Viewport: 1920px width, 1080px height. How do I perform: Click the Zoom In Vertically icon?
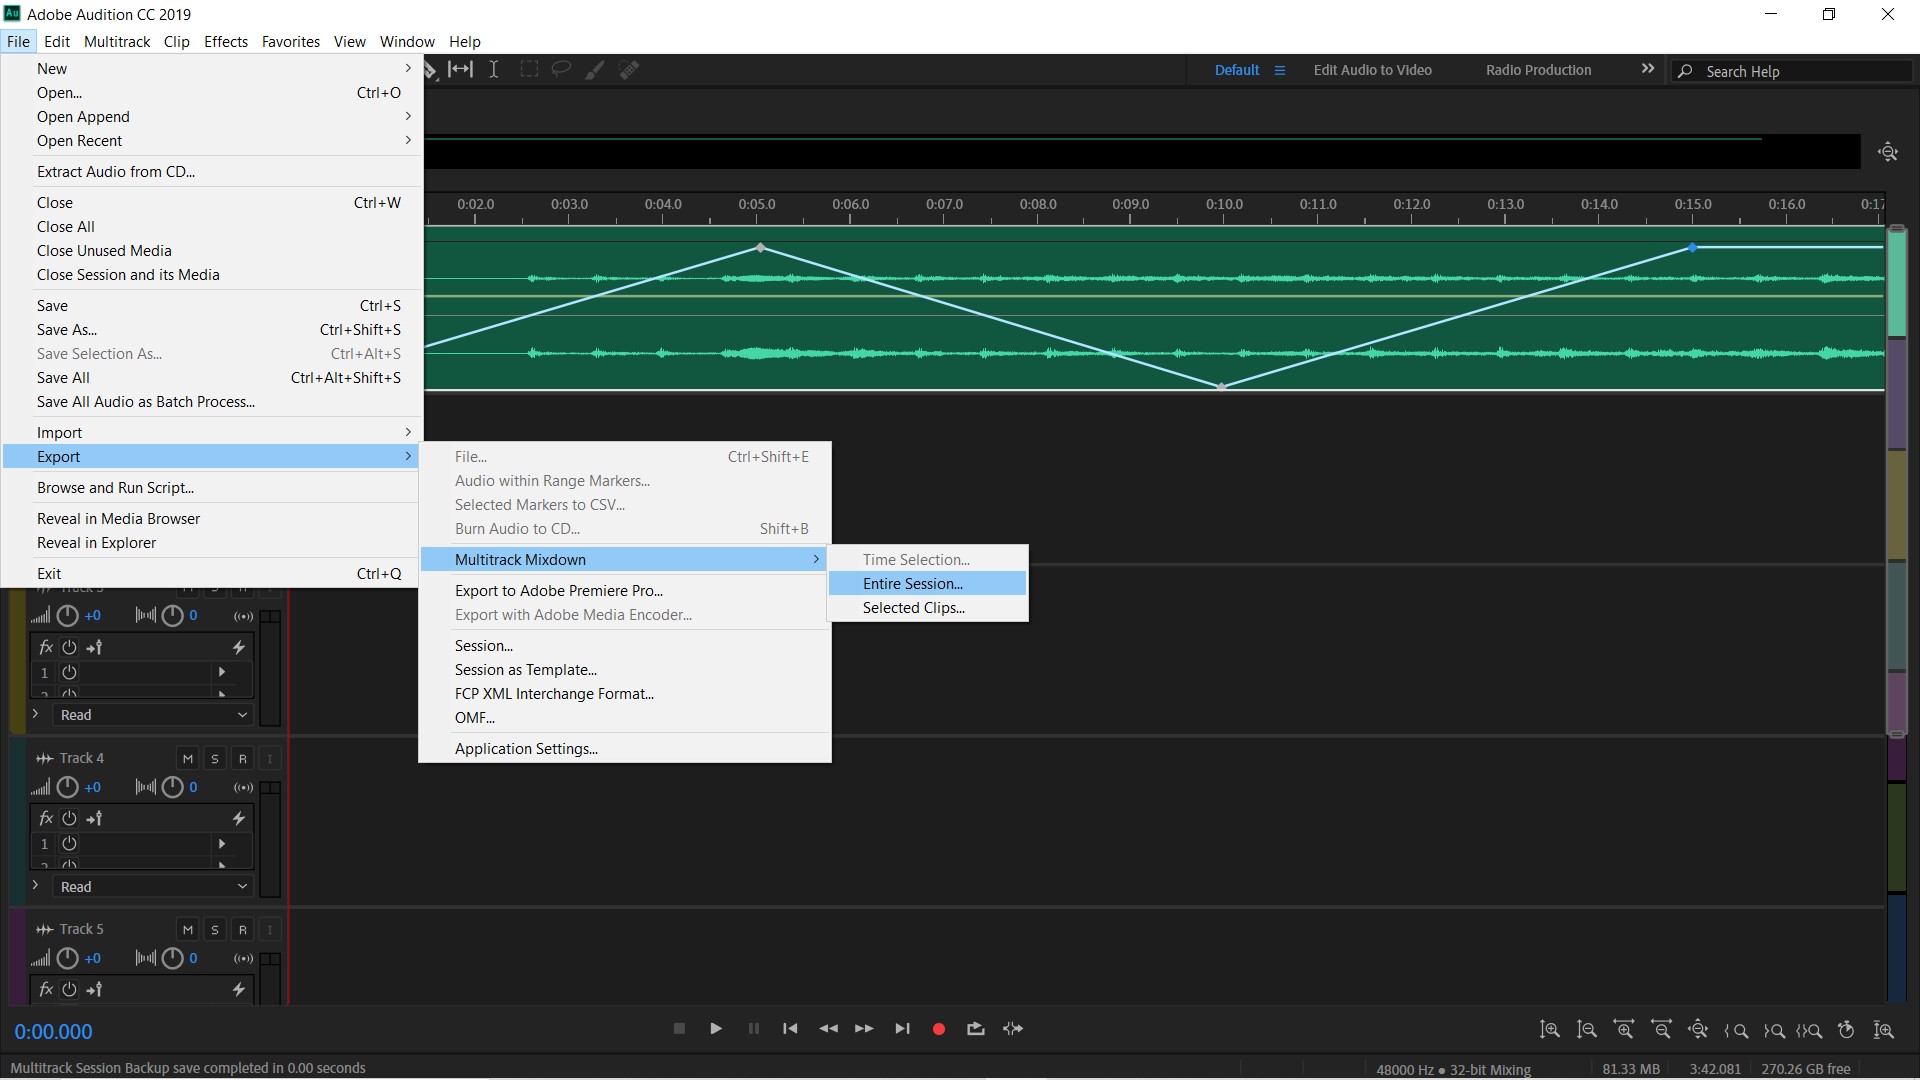point(1549,1030)
